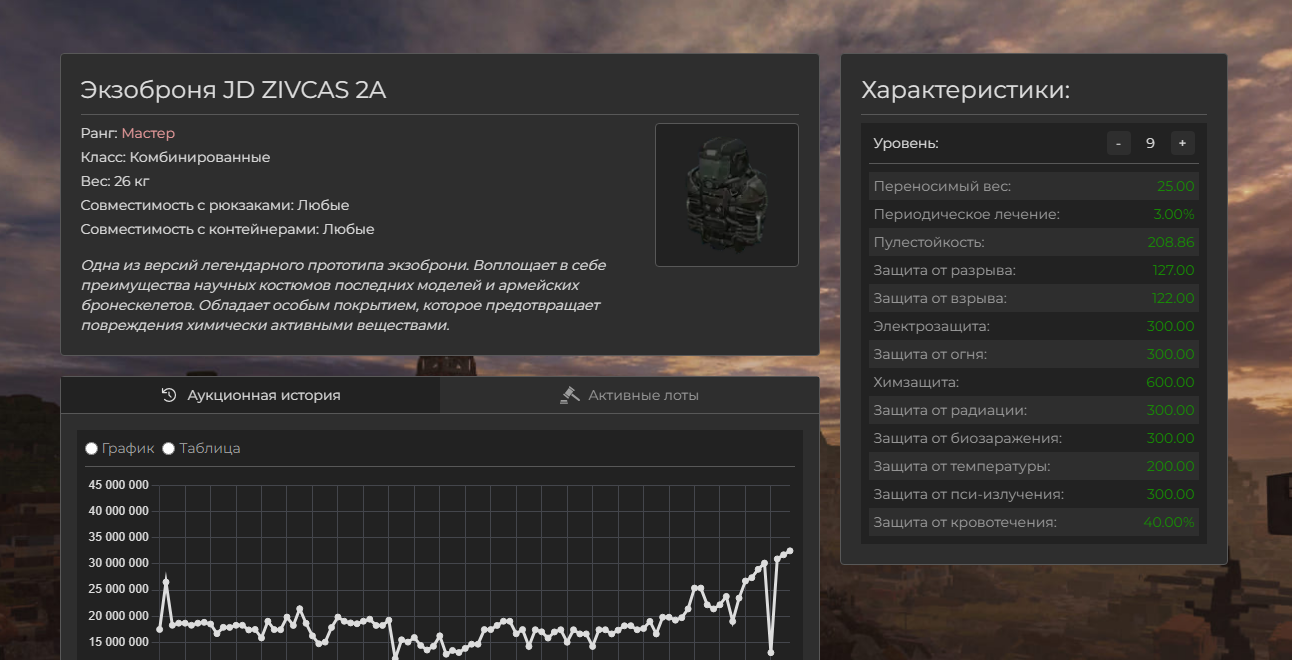Image resolution: width=1292 pixels, height=660 pixels.
Task: Click the 40 000 000 chart axis label
Action: coord(119,511)
